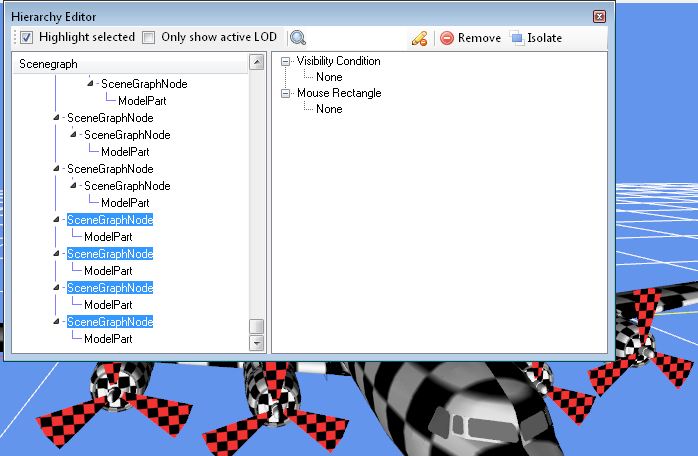This screenshot has width=698, height=456.
Task: Select the Mouse Rectangle label
Action: coord(339,93)
